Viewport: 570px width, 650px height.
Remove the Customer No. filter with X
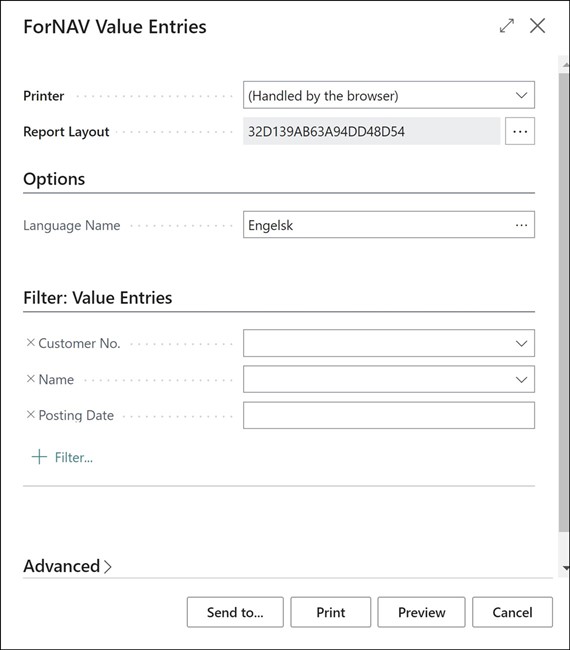pos(31,343)
